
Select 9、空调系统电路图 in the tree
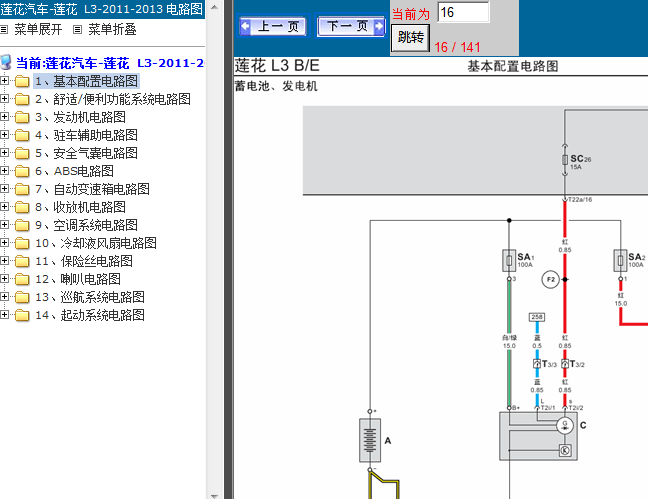point(86,225)
